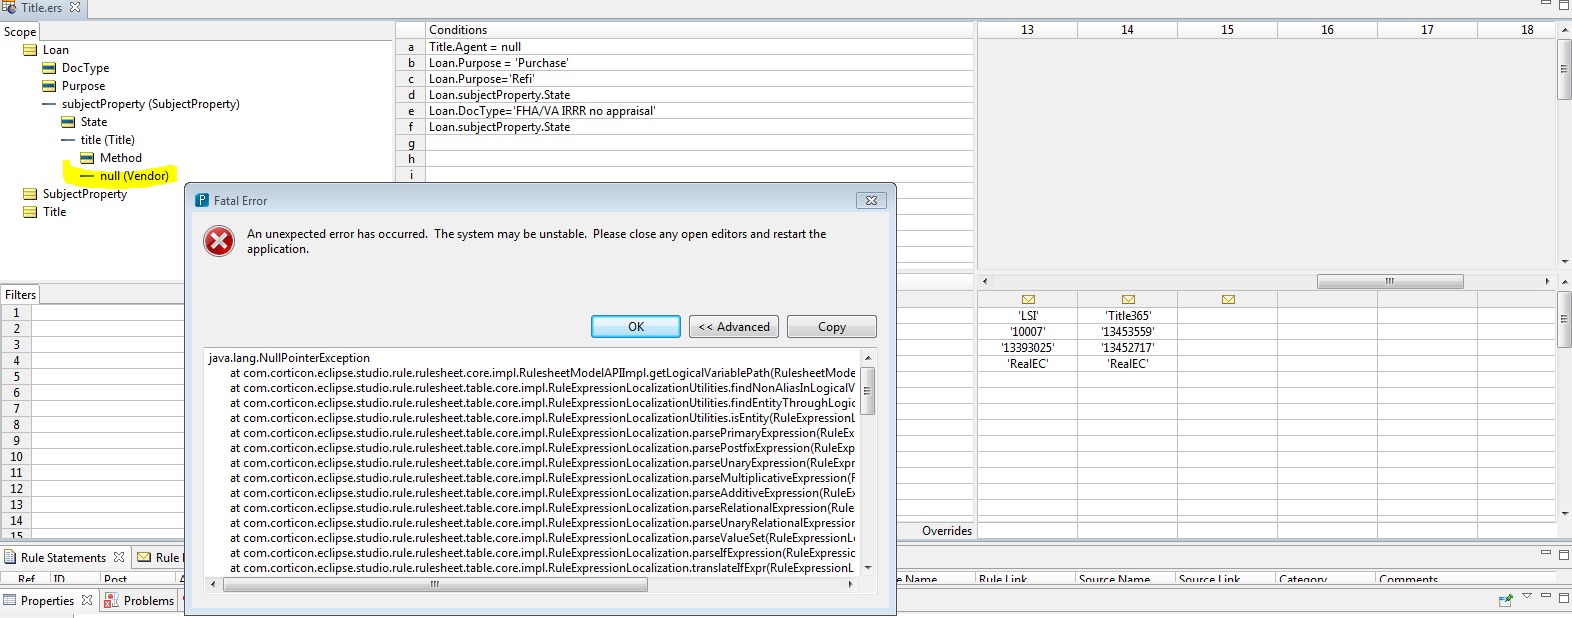Click the stack trace vertical scrollbar thumb
The height and width of the screenshot is (618, 1572).
868,392
